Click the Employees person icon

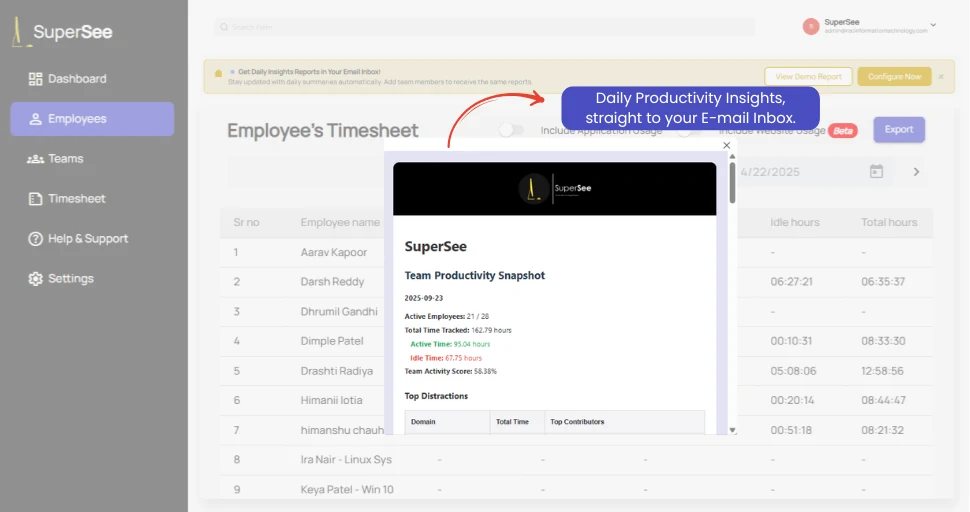(35, 119)
